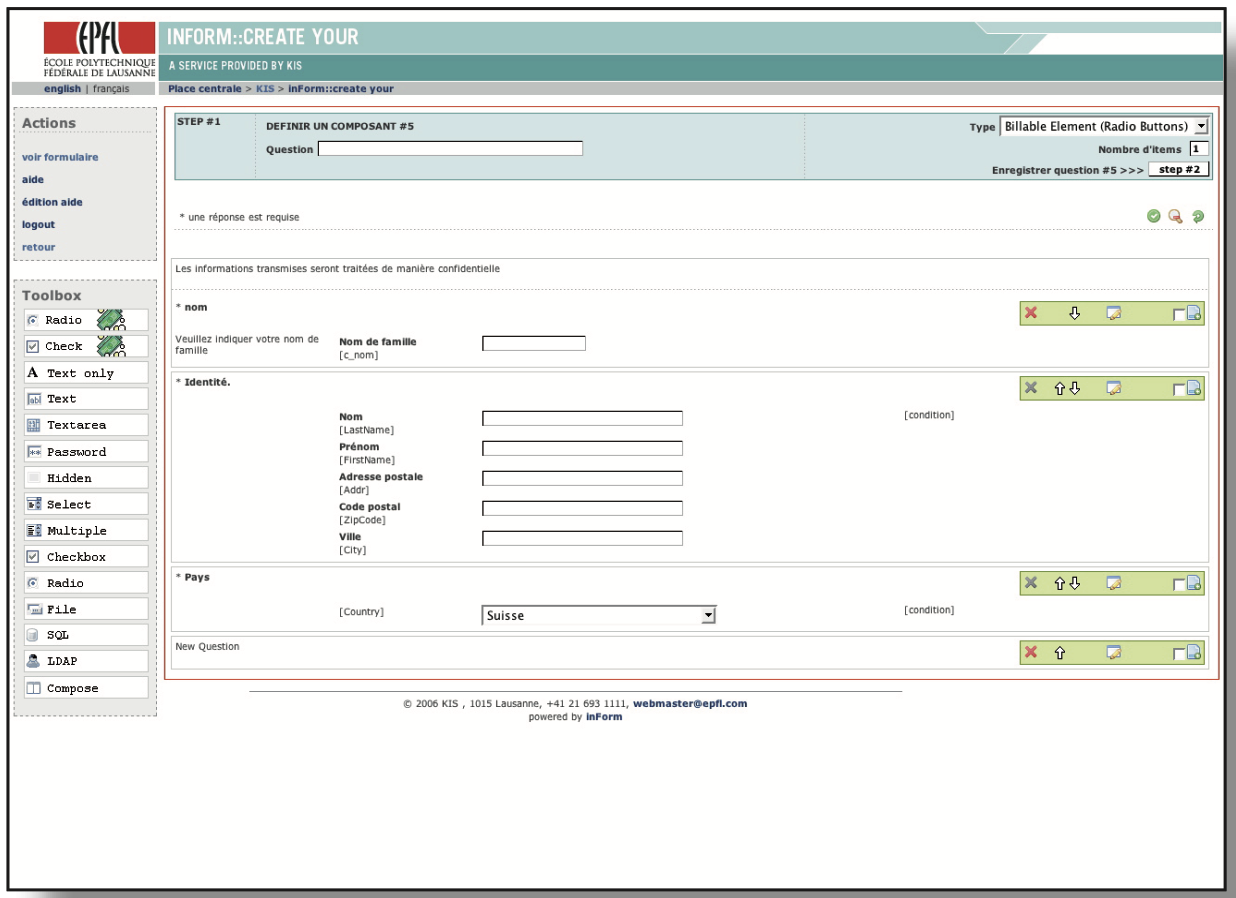Screen dimensions: 1236x898
Task: Move the 'Pays' question up
Action: tap(1059, 582)
